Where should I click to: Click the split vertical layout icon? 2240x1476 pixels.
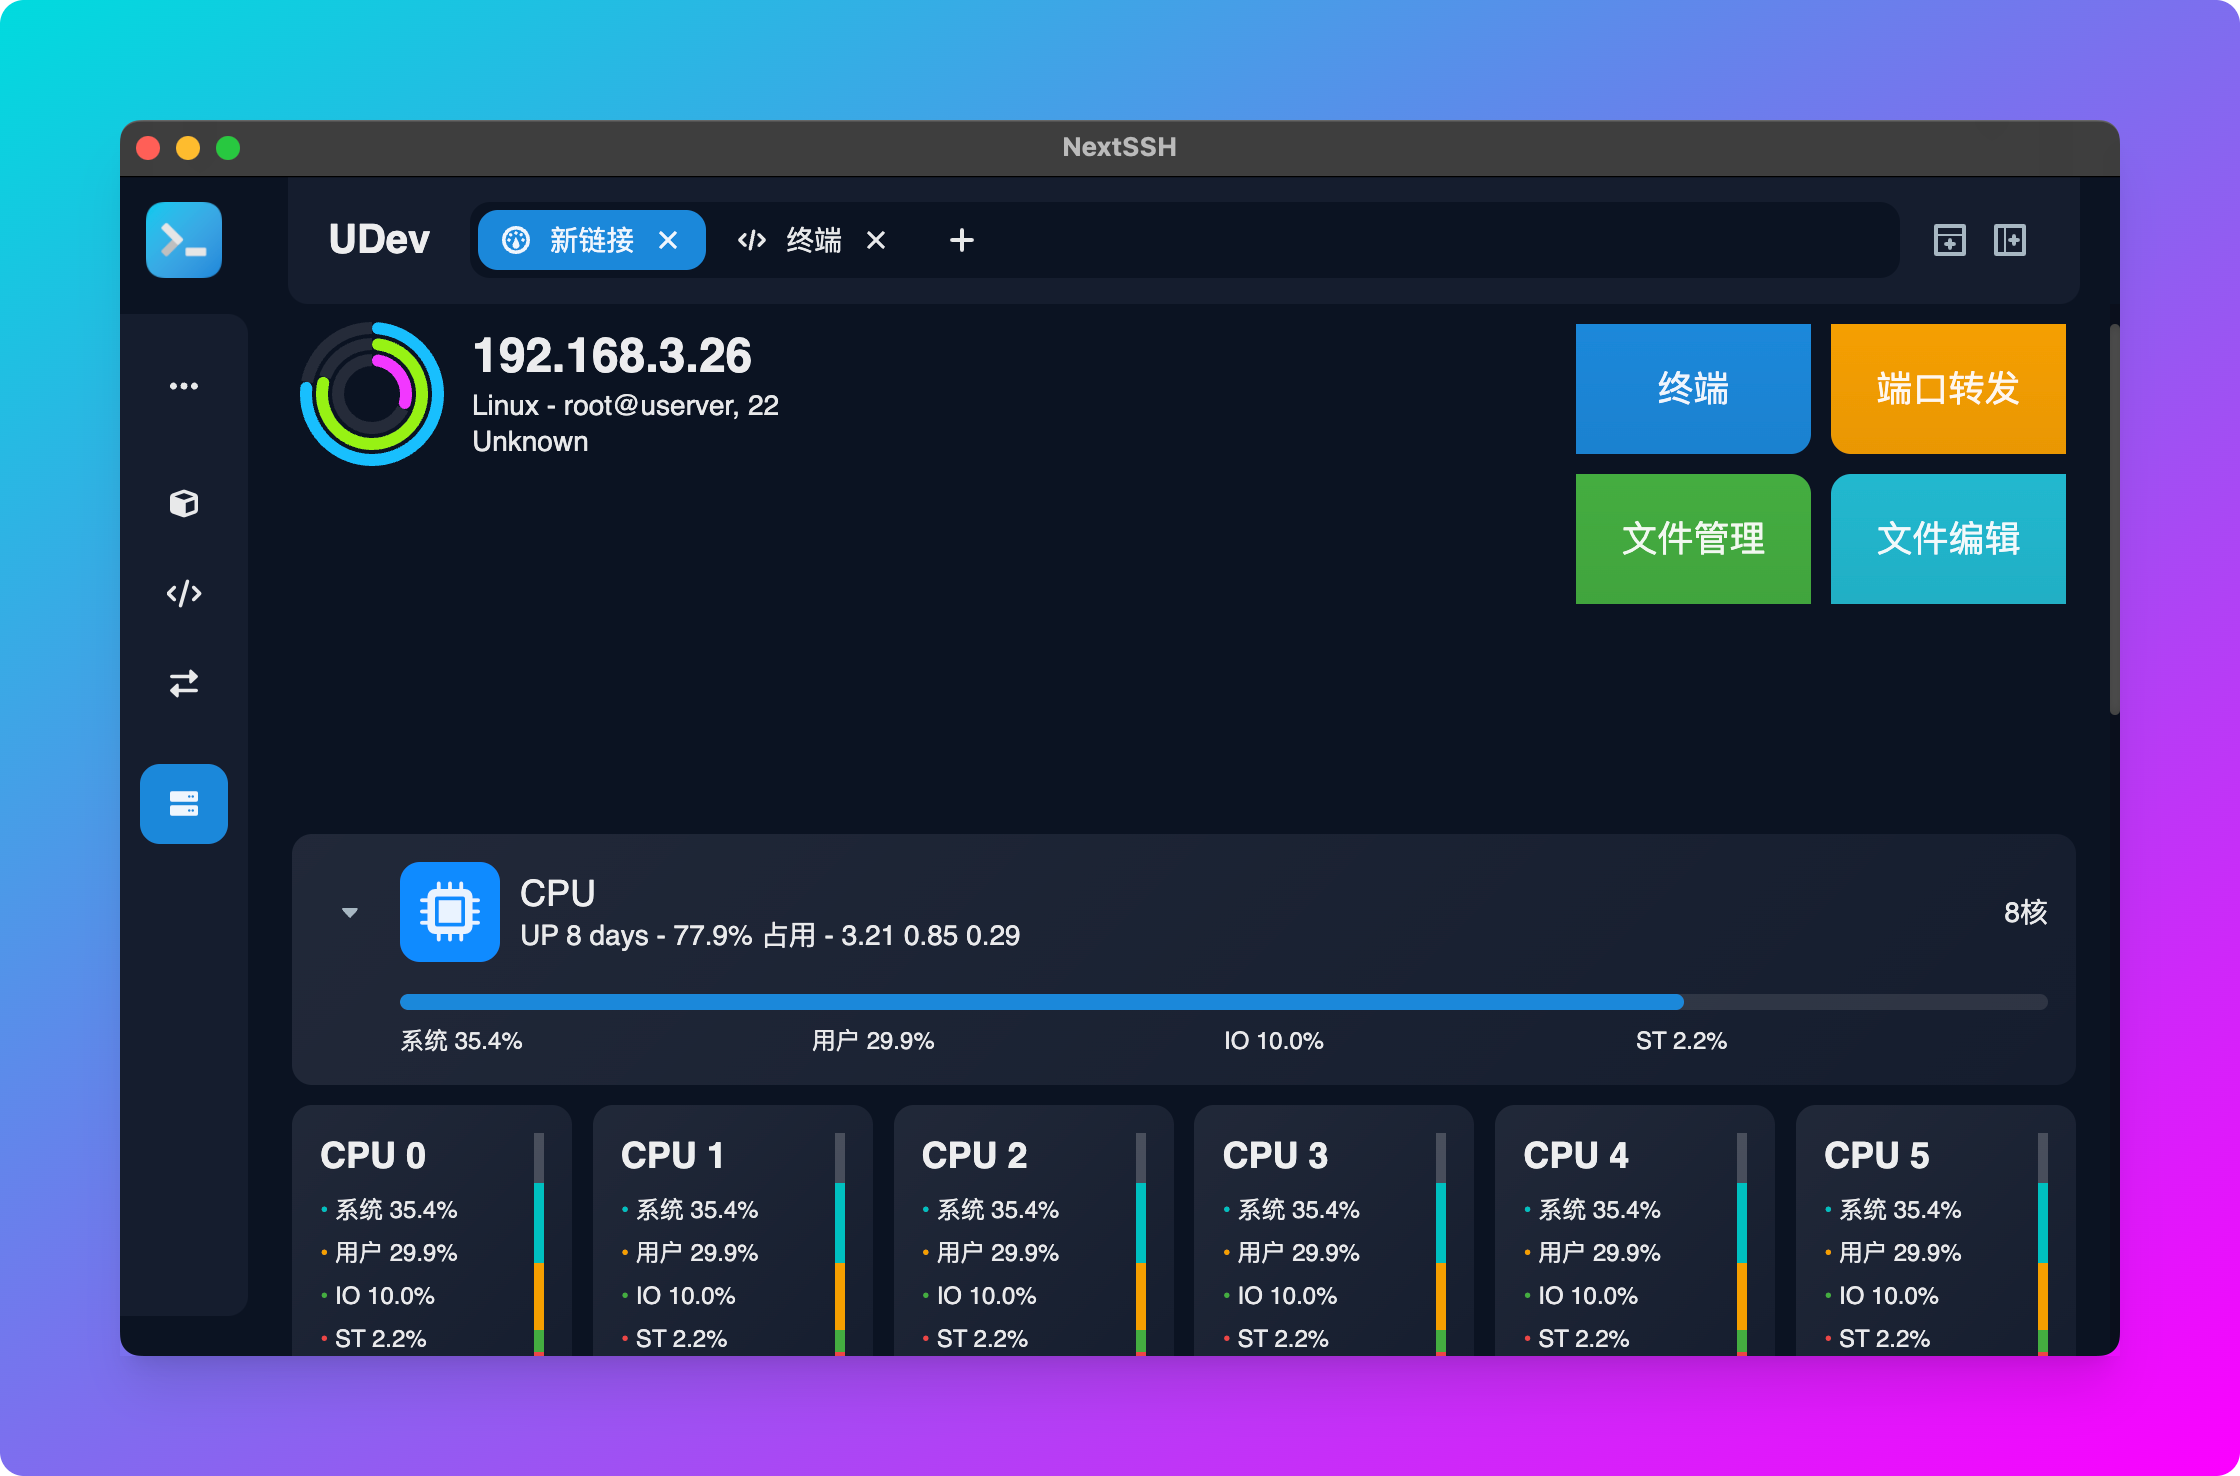coord(2009,240)
